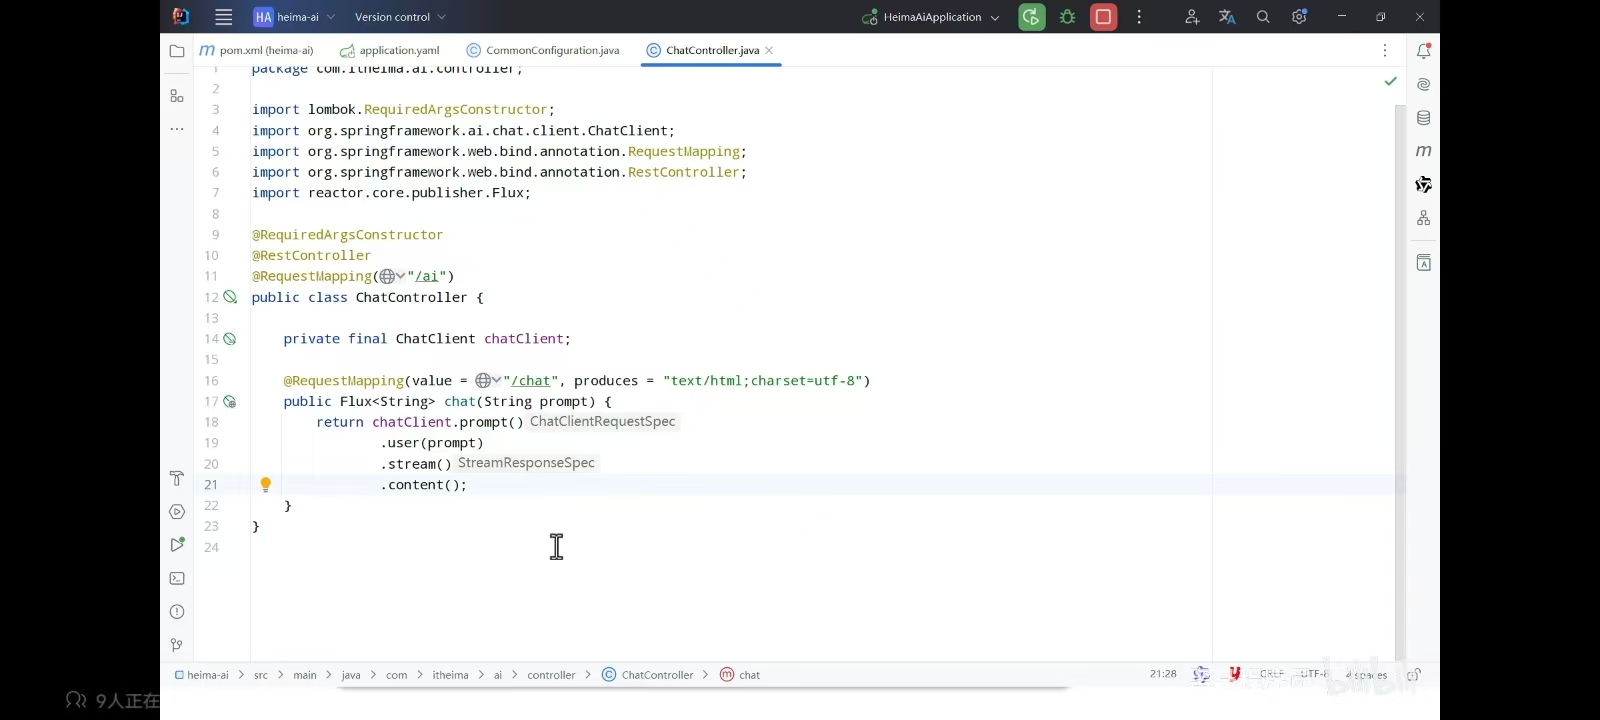The image size is (1600, 720).
Task: Open the Maven tool window icon
Action: click(1424, 151)
